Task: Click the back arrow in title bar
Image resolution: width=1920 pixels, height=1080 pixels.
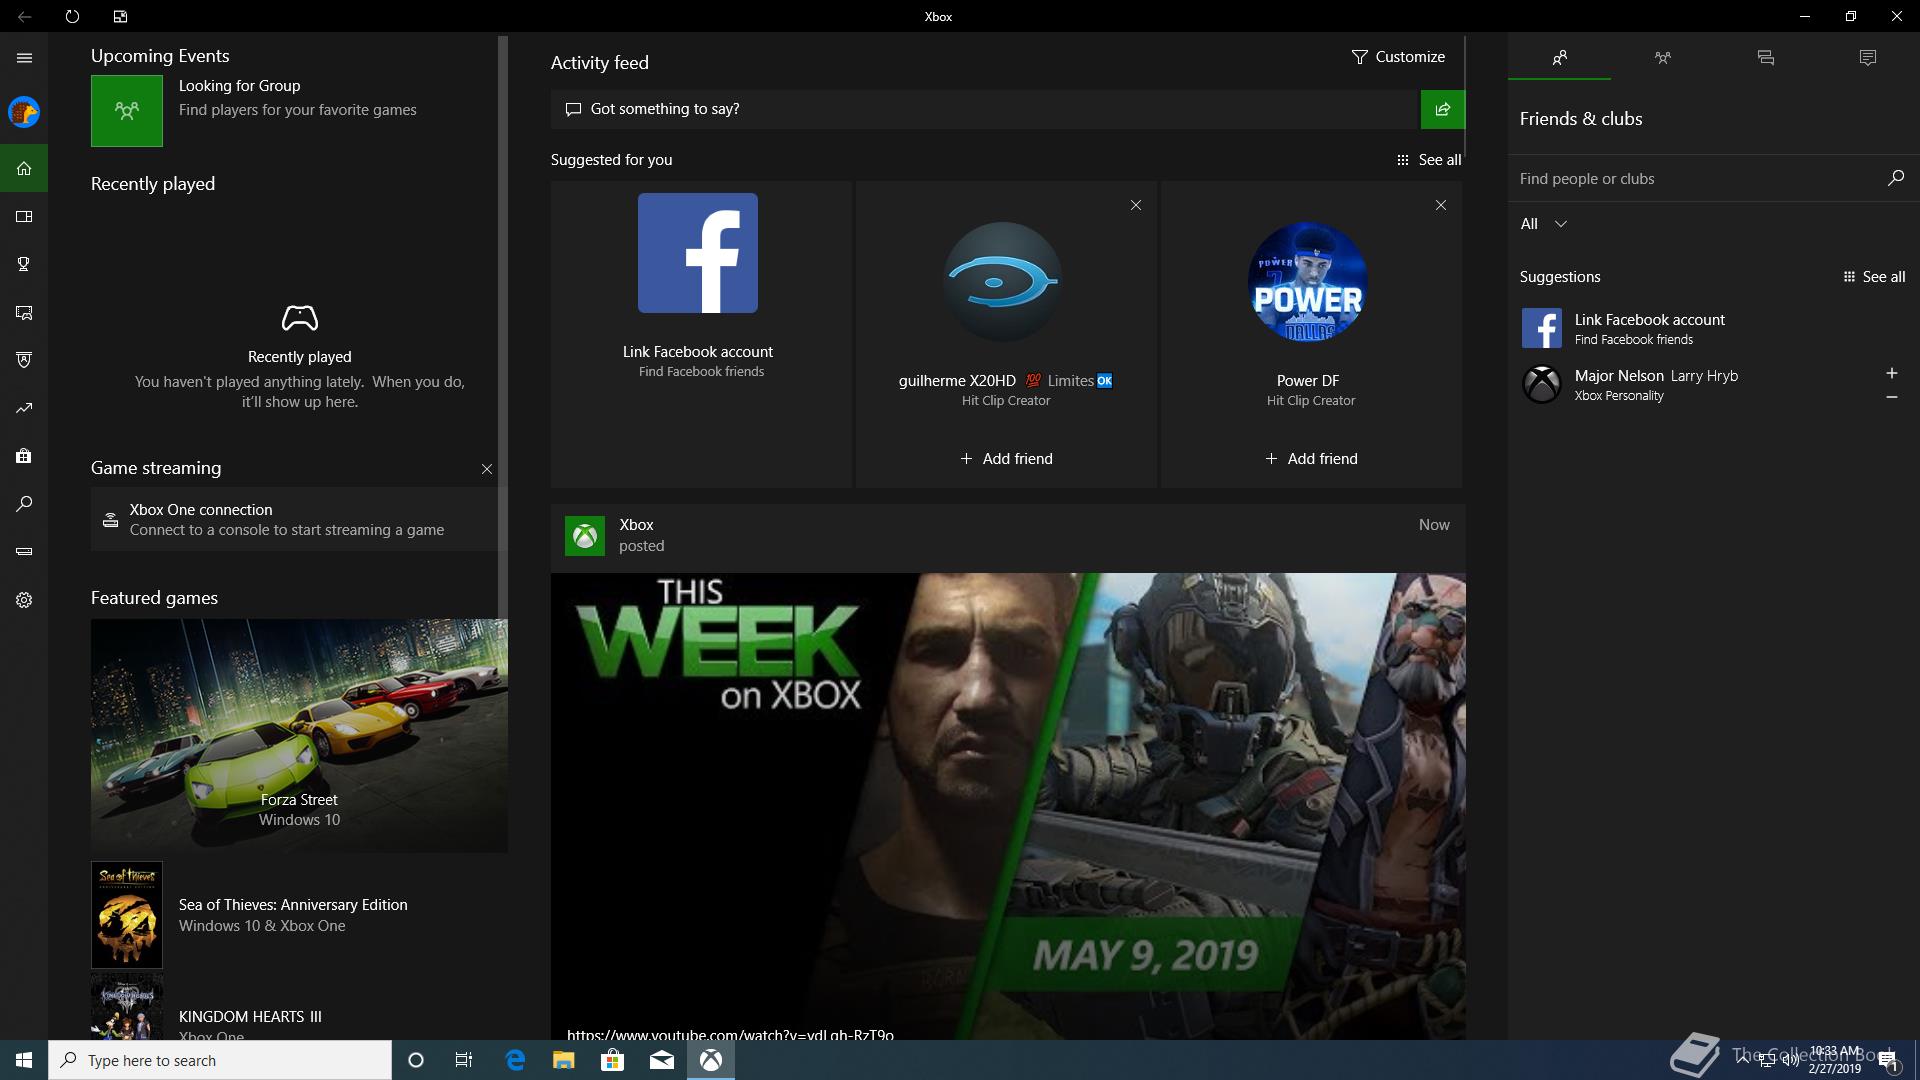Action: [24, 16]
